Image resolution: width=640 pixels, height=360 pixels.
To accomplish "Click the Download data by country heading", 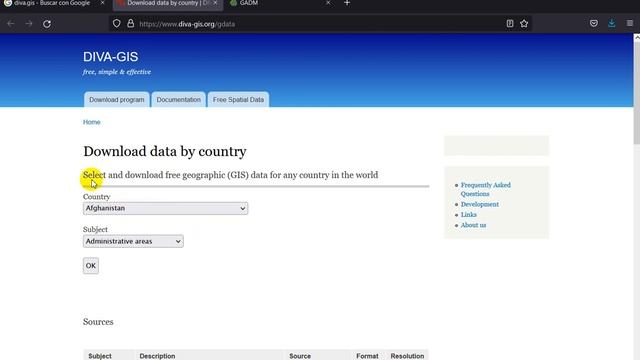I will [x=165, y=151].
